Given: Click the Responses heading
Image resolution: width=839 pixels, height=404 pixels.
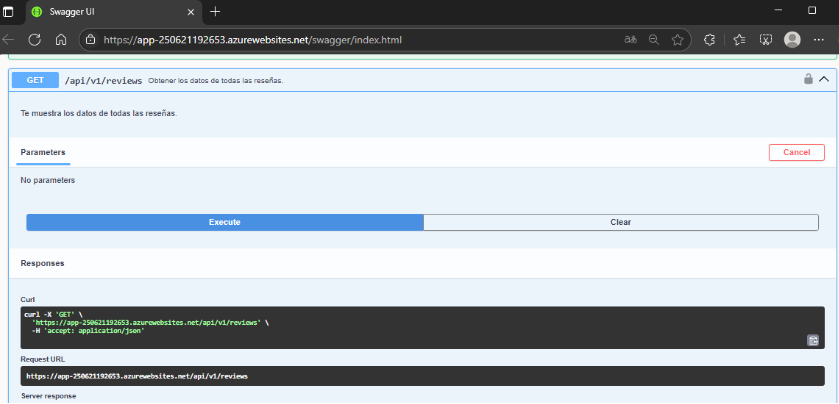Looking at the screenshot, I should (42, 263).
